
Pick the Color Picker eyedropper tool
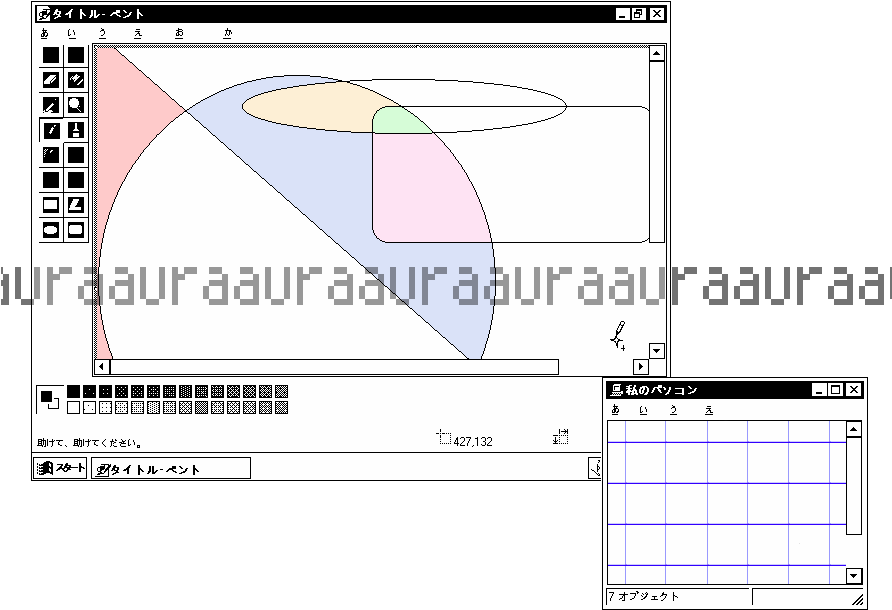tap(51, 105)
